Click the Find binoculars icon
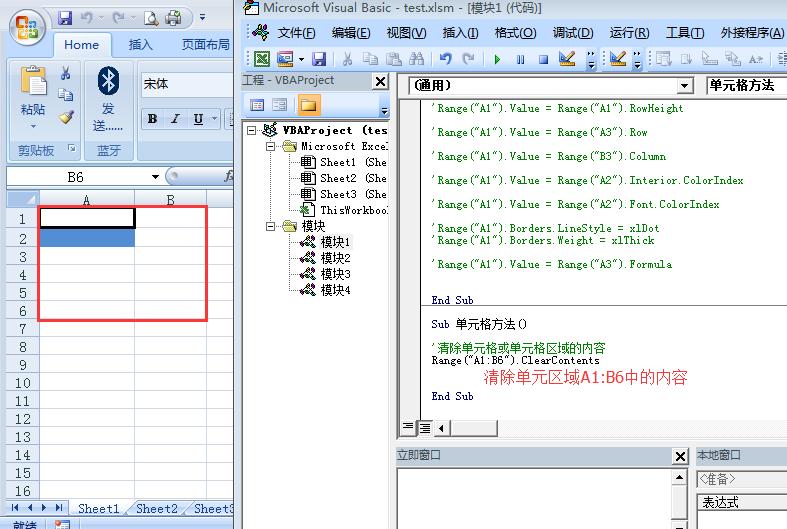 click(417, 59)
